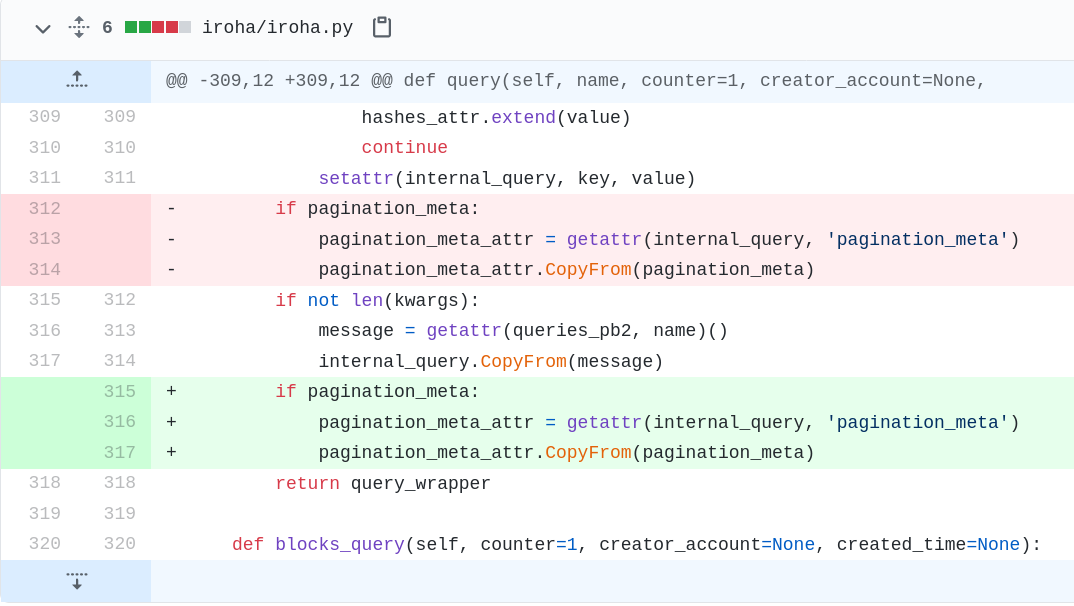Click the downward expand arrow at the bottom
This screenshot has height=606, width=1074.
coord(76,580)
